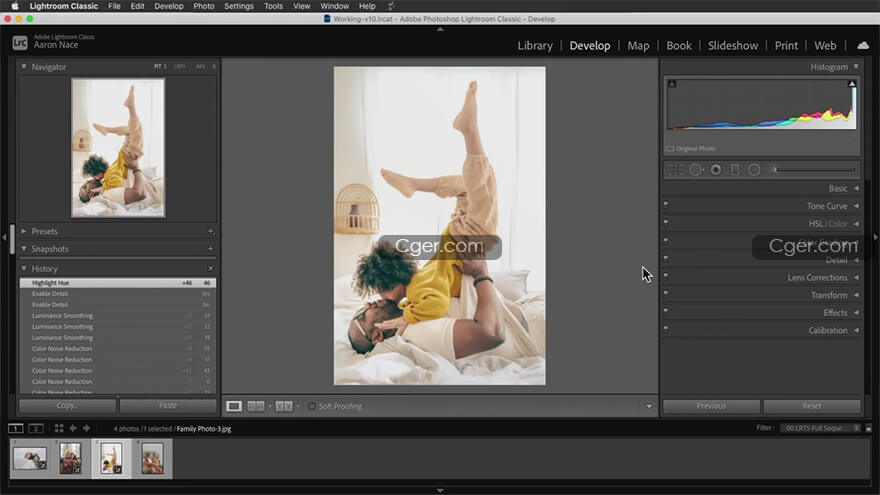Open the Apple menu
The height and width of the screenshot is (495, 880).
(x=15, y=6)
